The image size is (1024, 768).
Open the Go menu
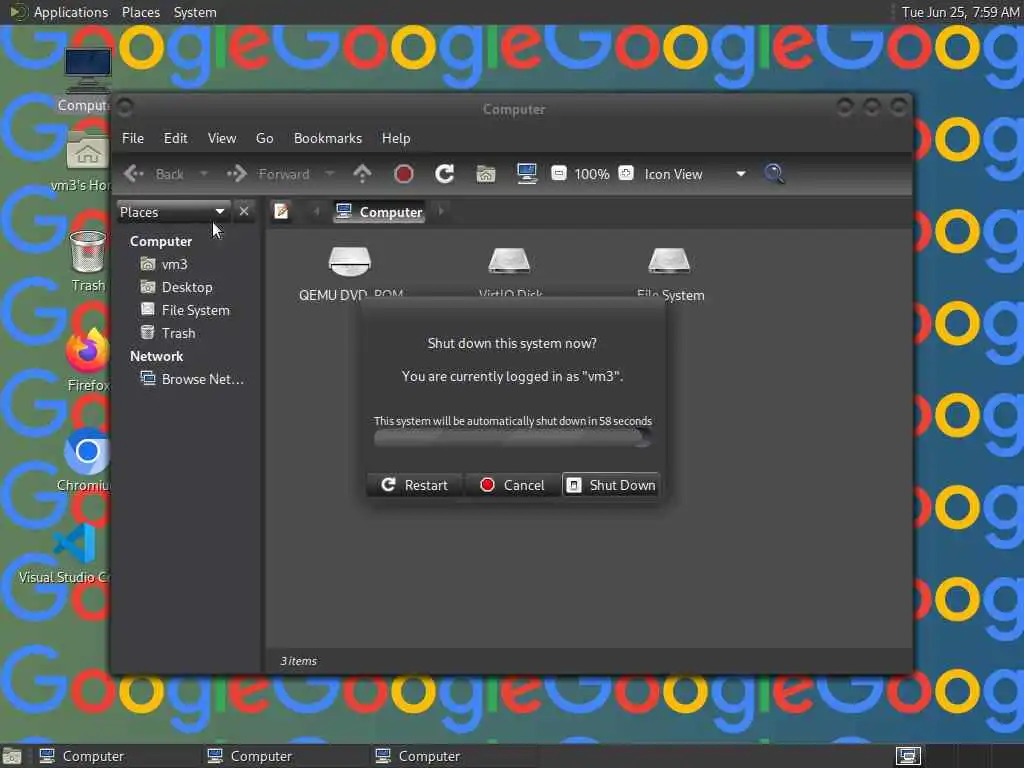point(264,138)
